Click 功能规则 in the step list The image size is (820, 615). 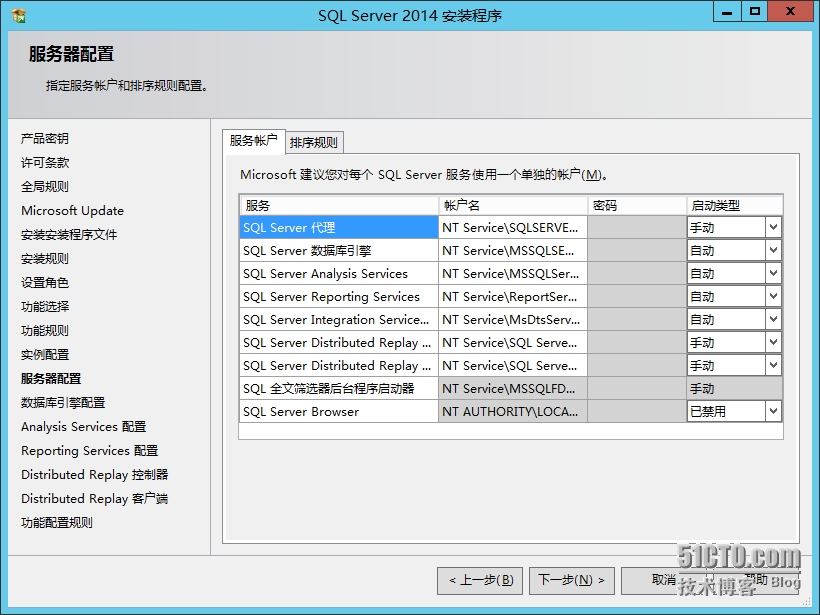click(x=45, y=331)
